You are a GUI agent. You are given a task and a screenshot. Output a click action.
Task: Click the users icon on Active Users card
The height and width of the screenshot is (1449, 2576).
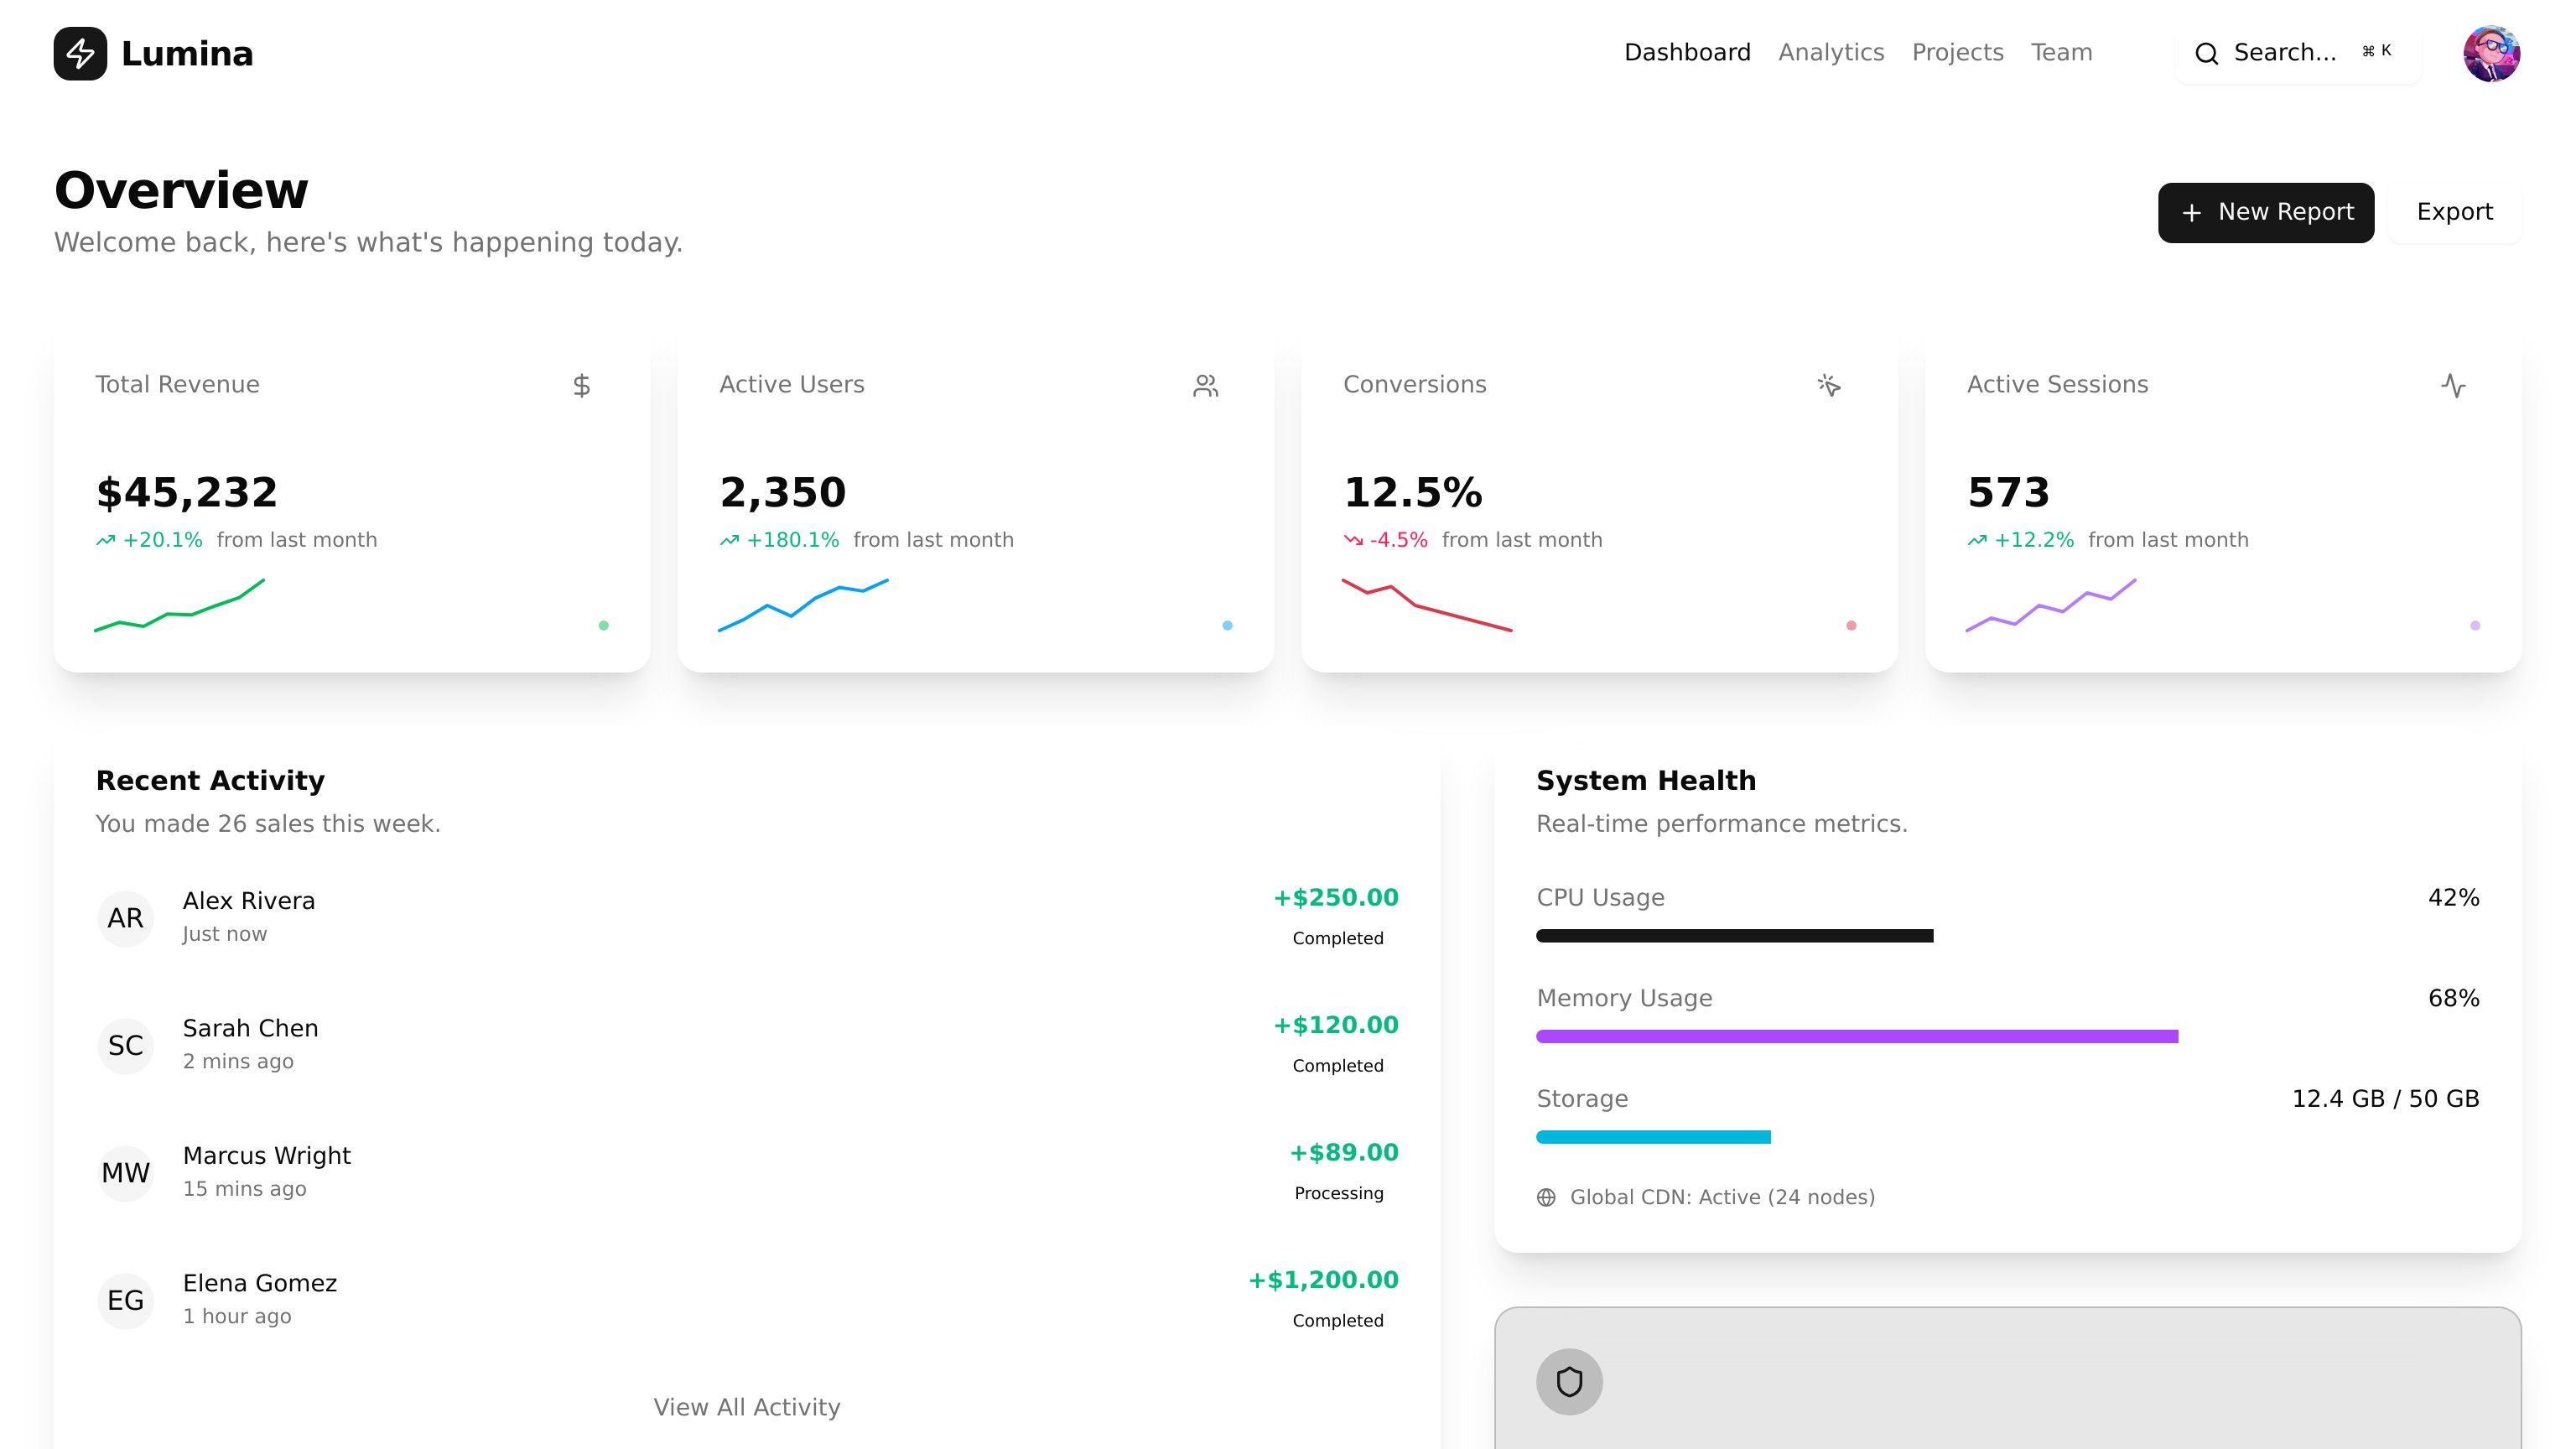[1205, 385]
